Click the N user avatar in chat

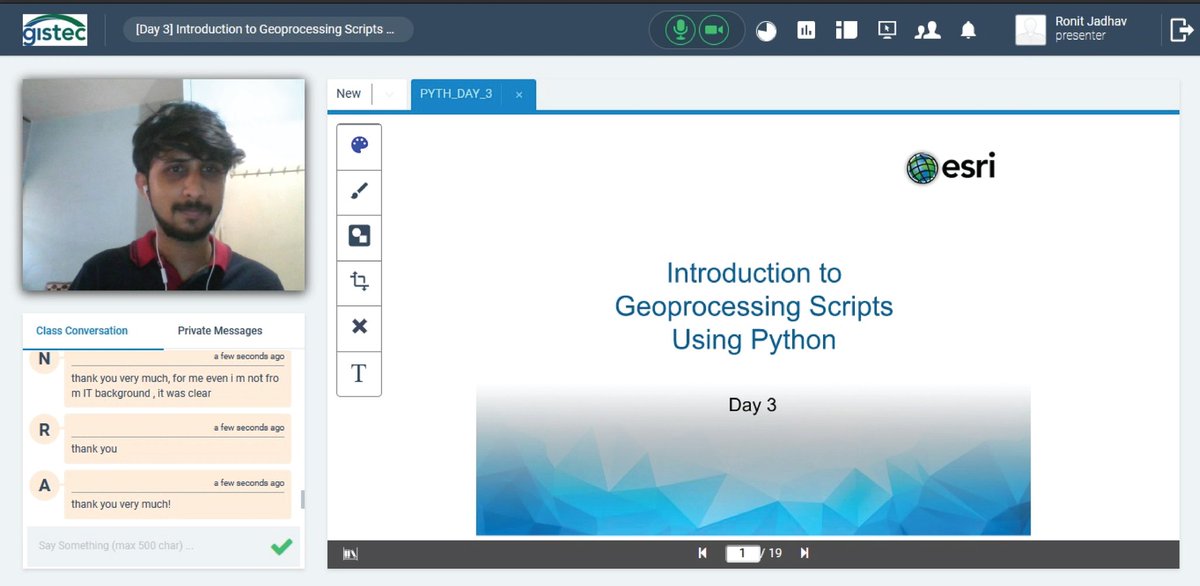44,359
